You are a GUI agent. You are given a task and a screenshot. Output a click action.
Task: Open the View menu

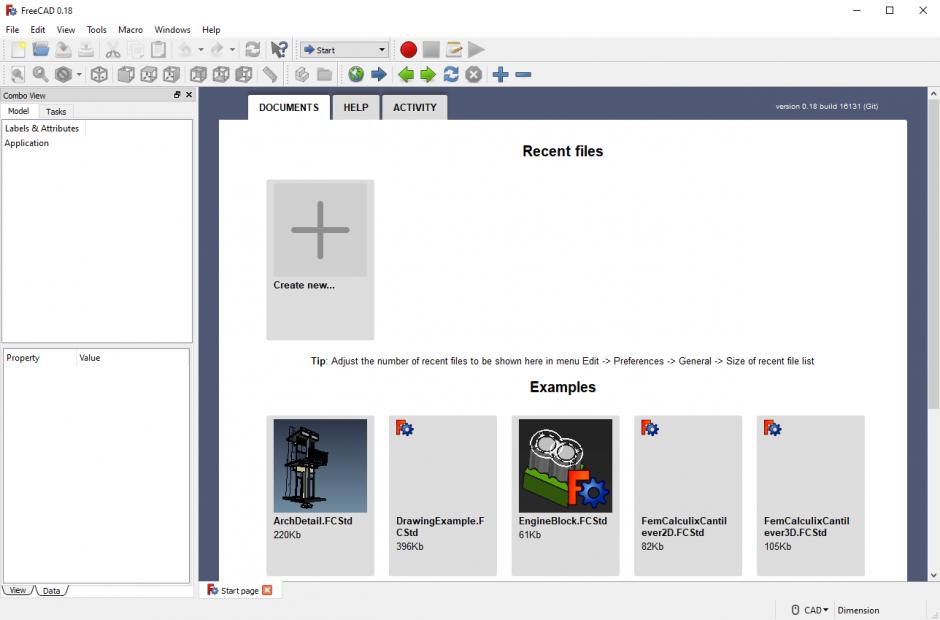(x=66, y=29)
